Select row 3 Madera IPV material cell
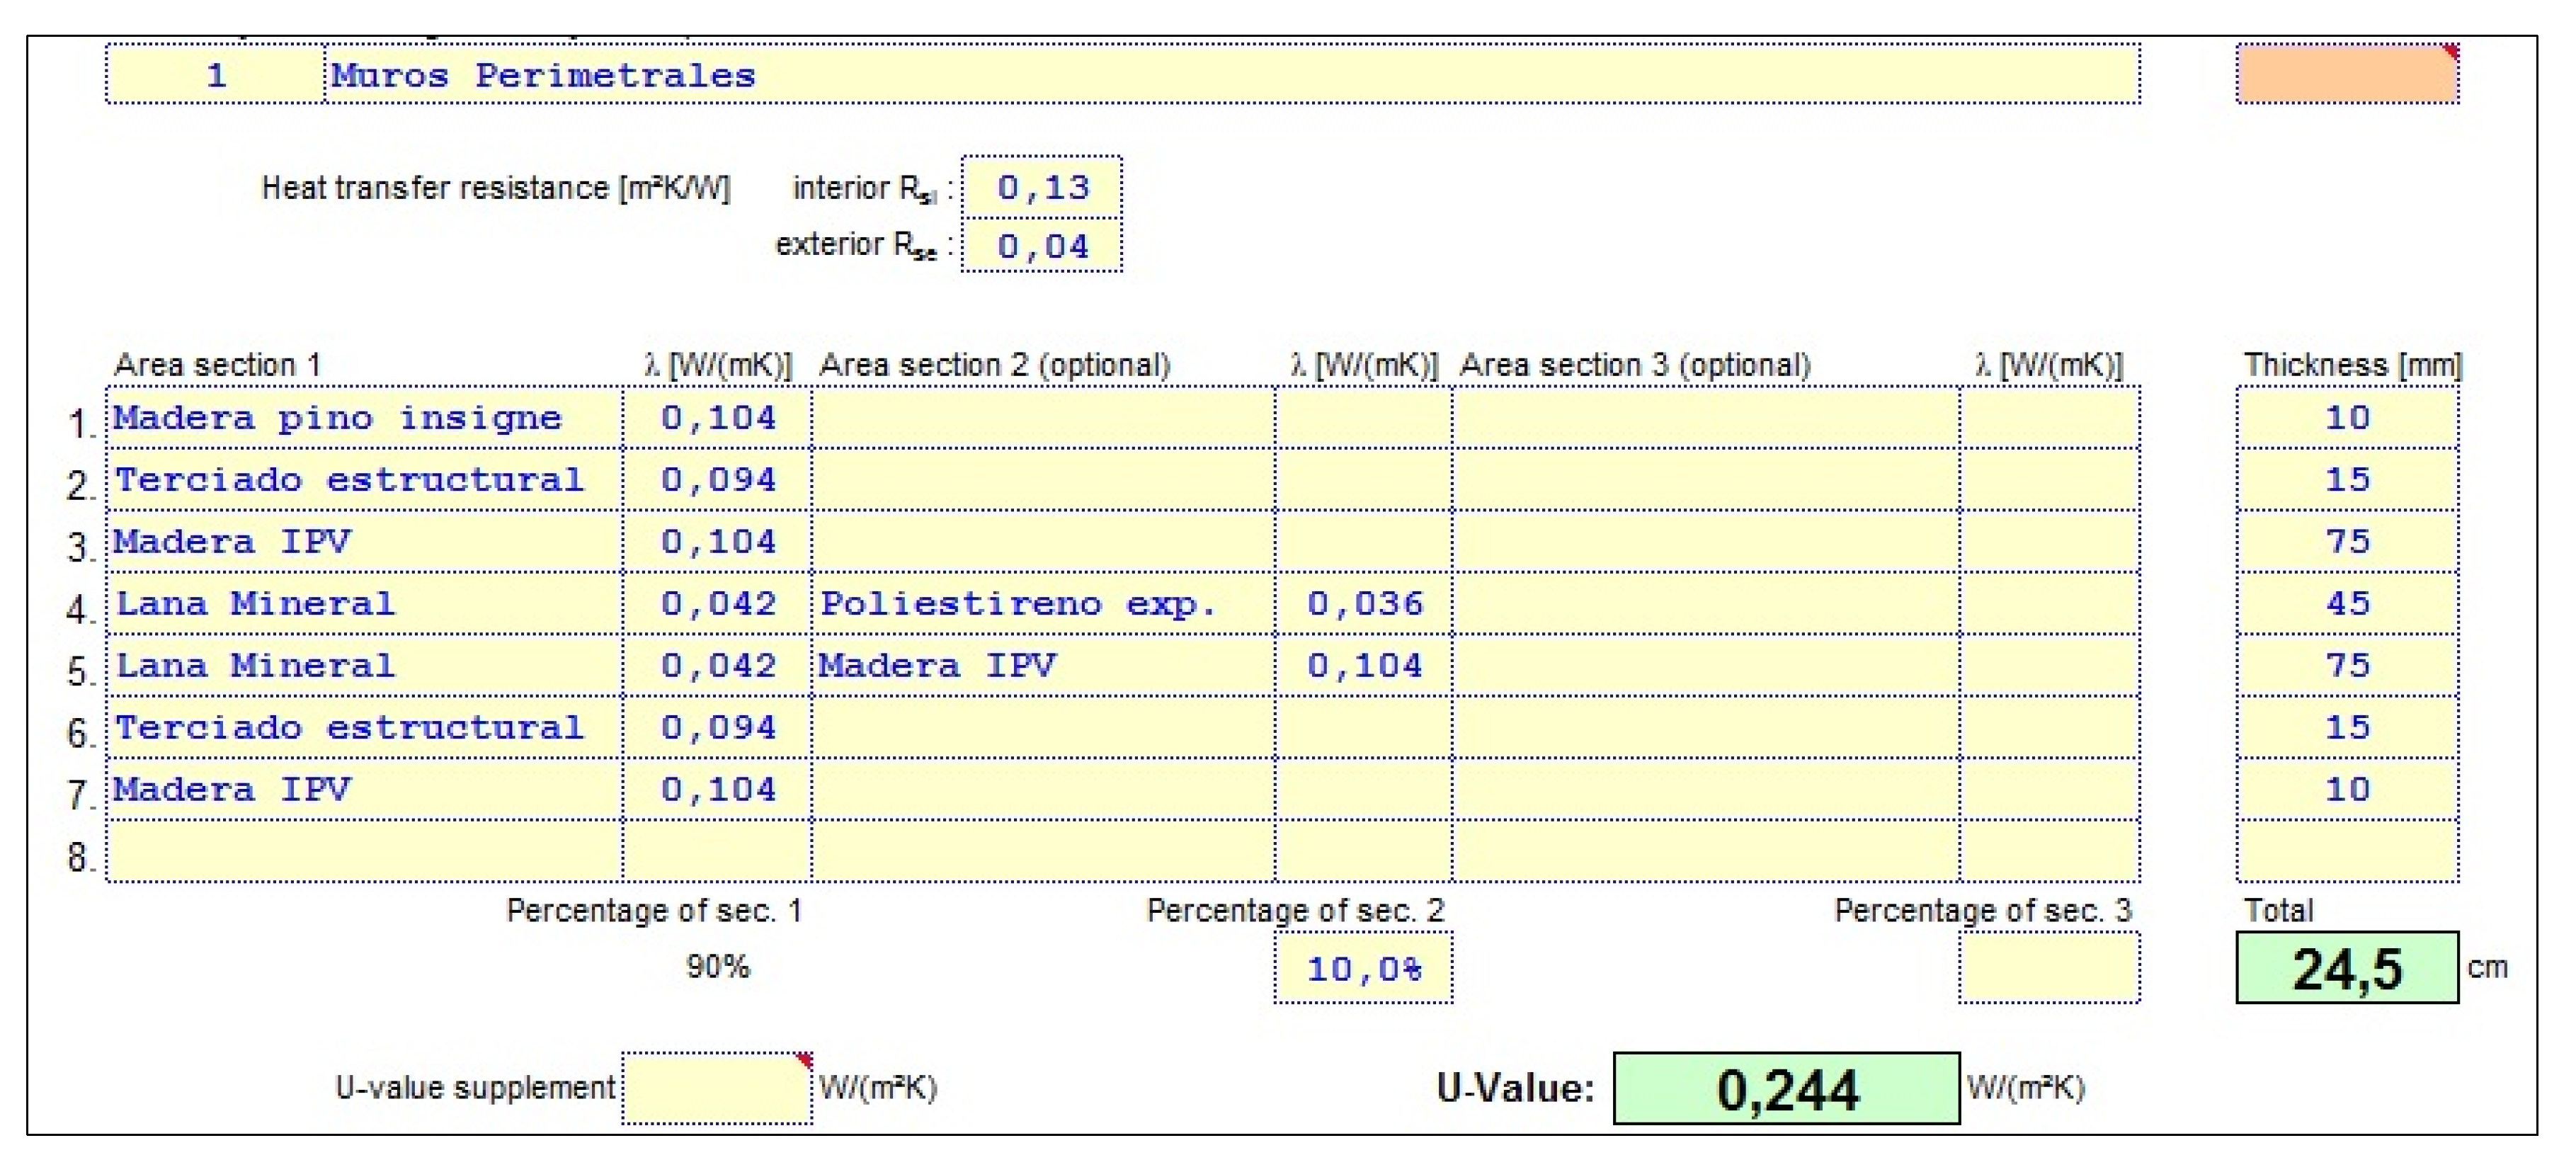The height and width of the screenshot is (1172, 2576). (x=365, y=542)
